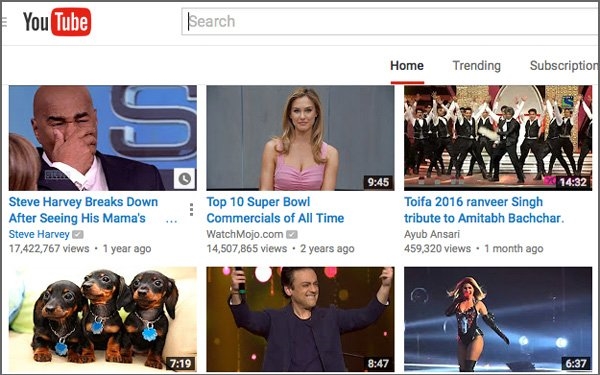Switch to the Trending tab

[x=476, y=66]
